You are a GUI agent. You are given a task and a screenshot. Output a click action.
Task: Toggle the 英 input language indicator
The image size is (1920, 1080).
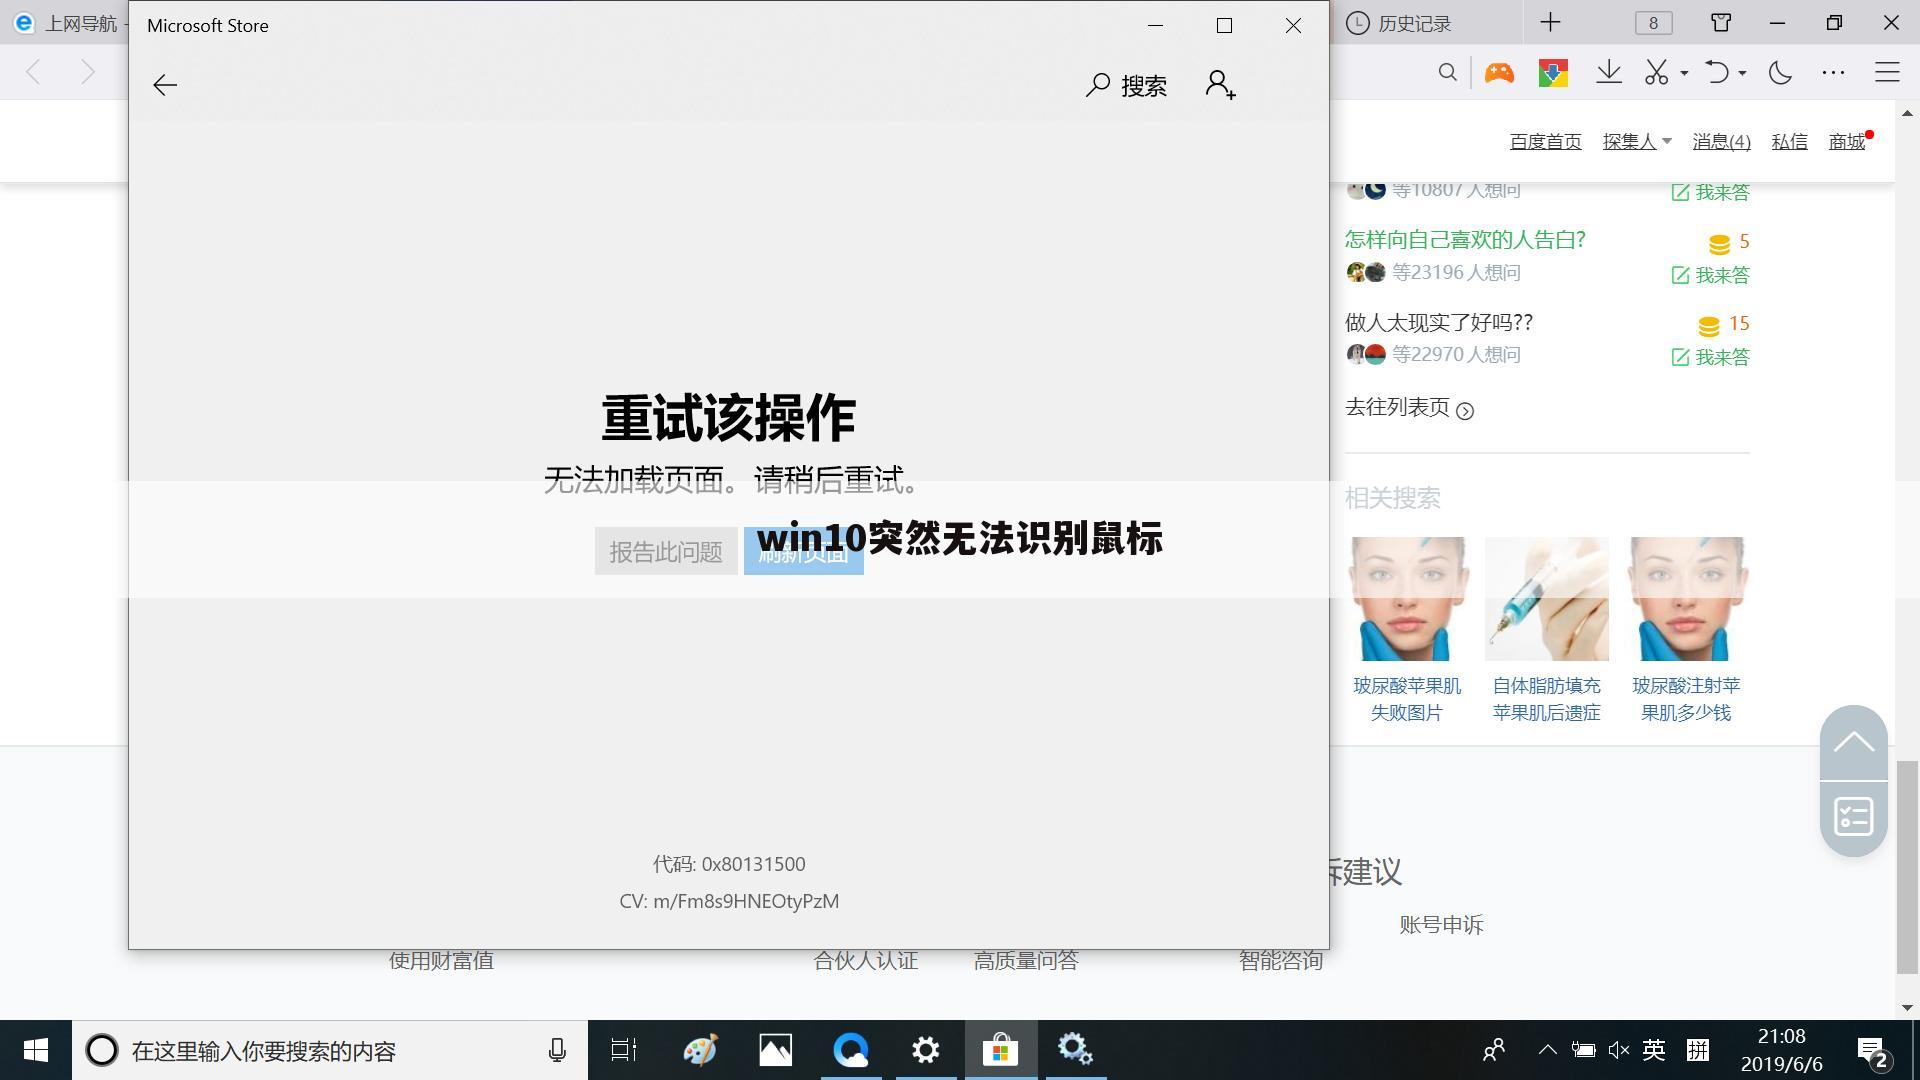1654,1050
